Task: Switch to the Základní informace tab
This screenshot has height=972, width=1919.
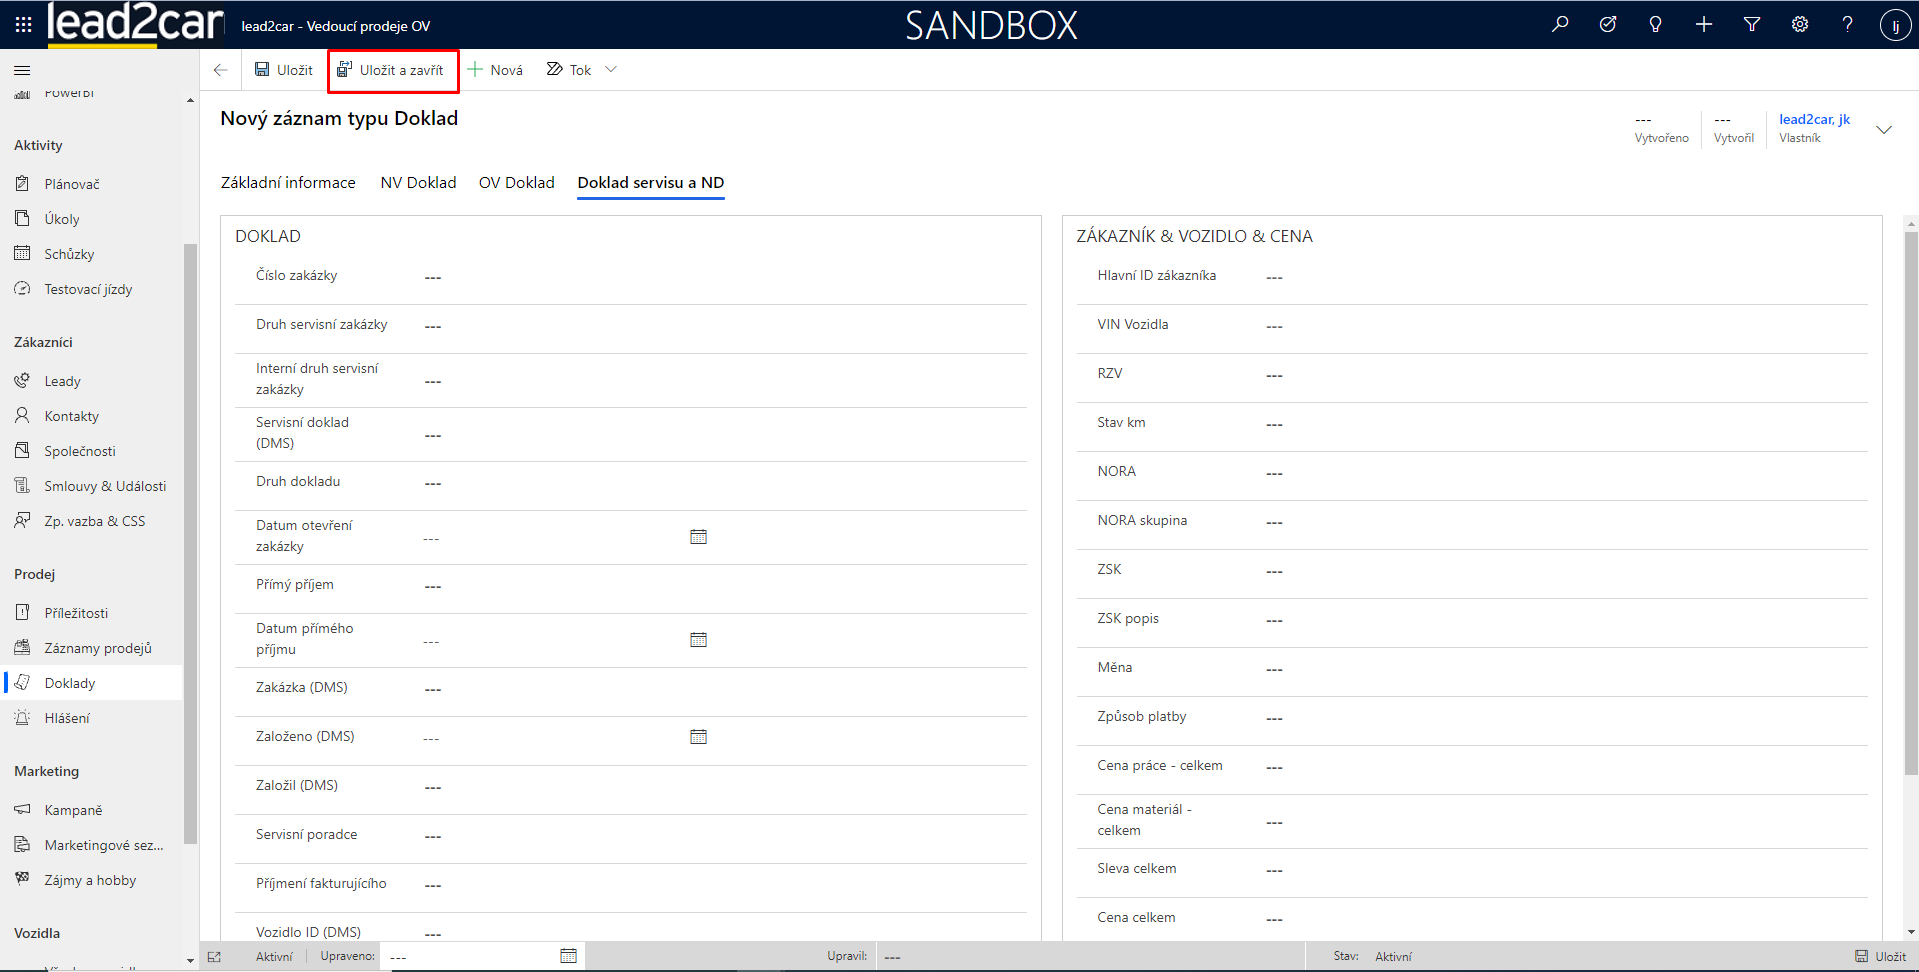Action: [x=288, y=183]
